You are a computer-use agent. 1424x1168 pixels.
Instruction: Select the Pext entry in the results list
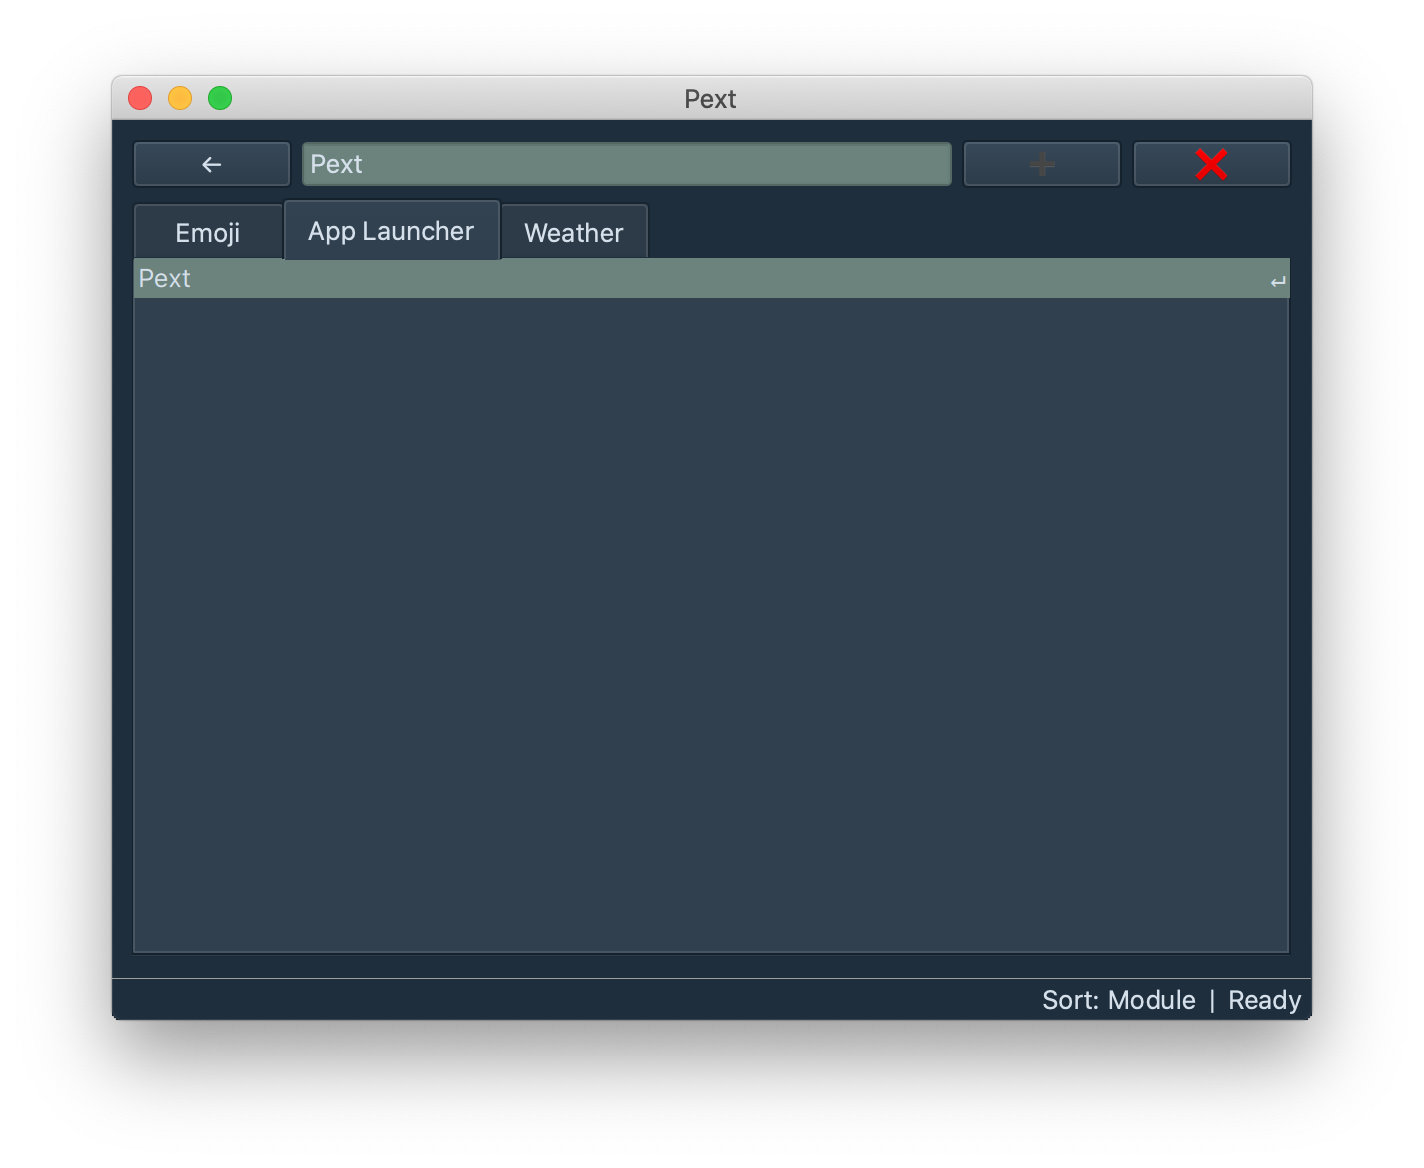tap(712, 279)
